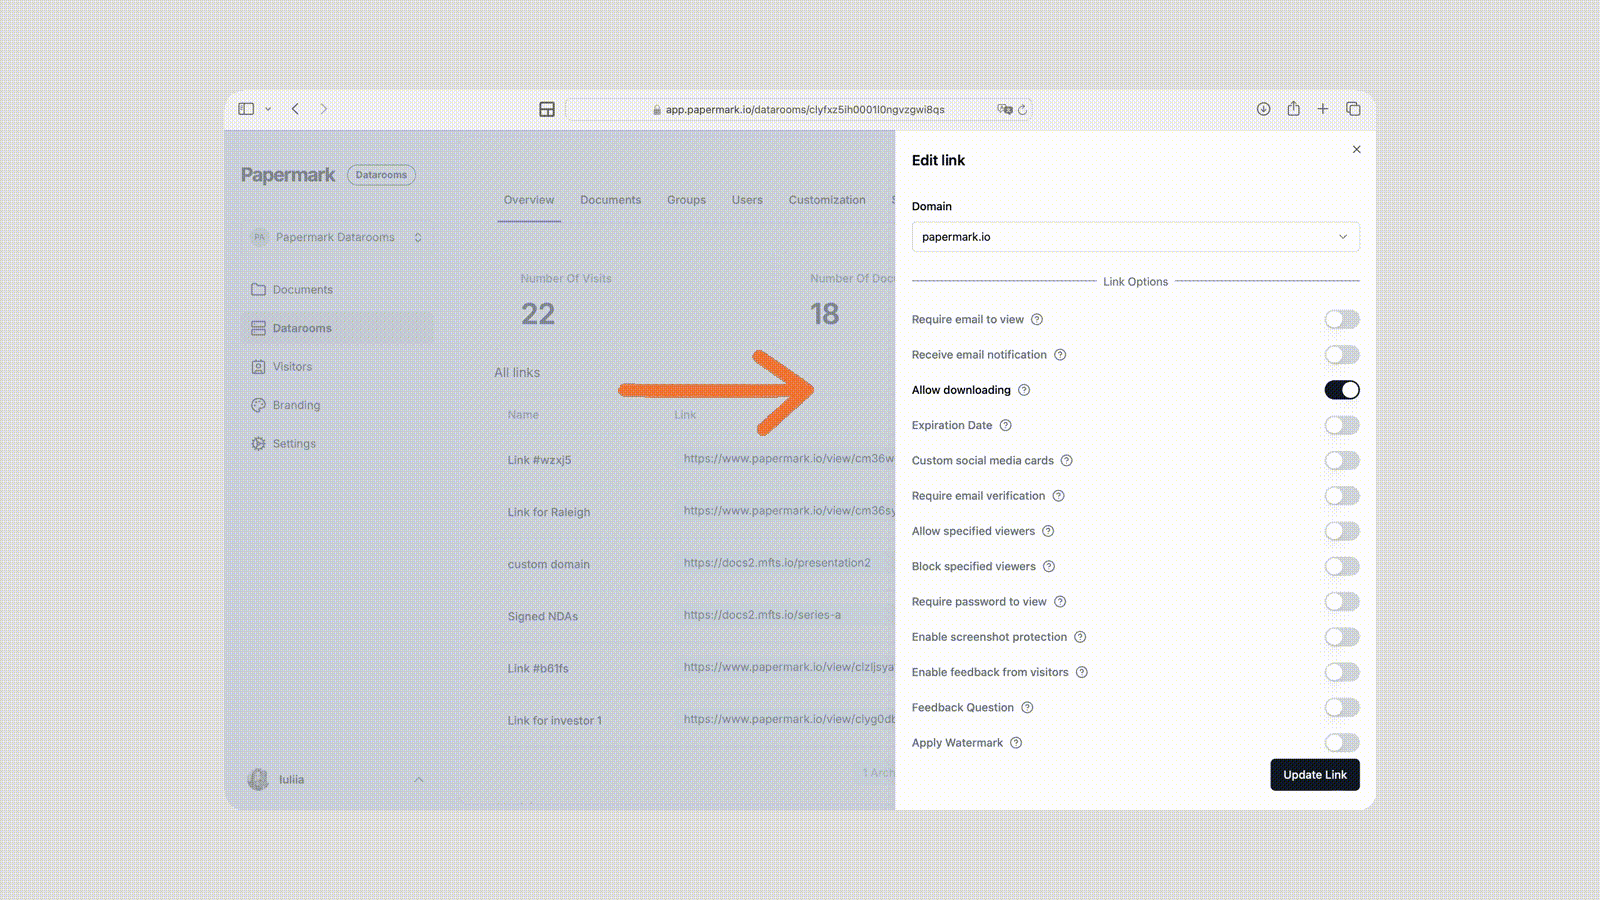Open Documents in the left sidebar
Viewport: 1600px width, 900px height.
[337, 290]
